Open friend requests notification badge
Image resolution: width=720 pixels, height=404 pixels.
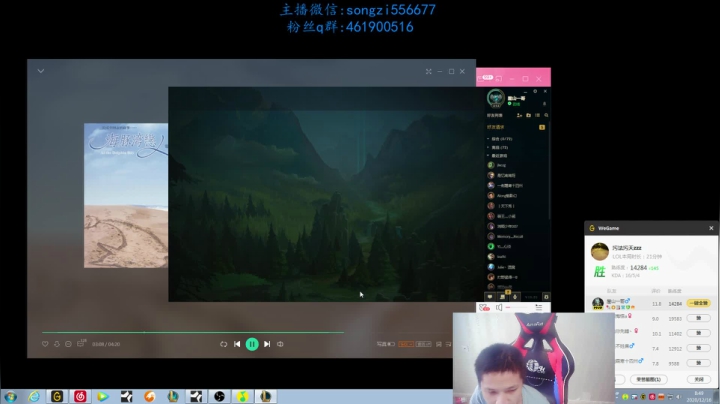[x=542, y=127]
